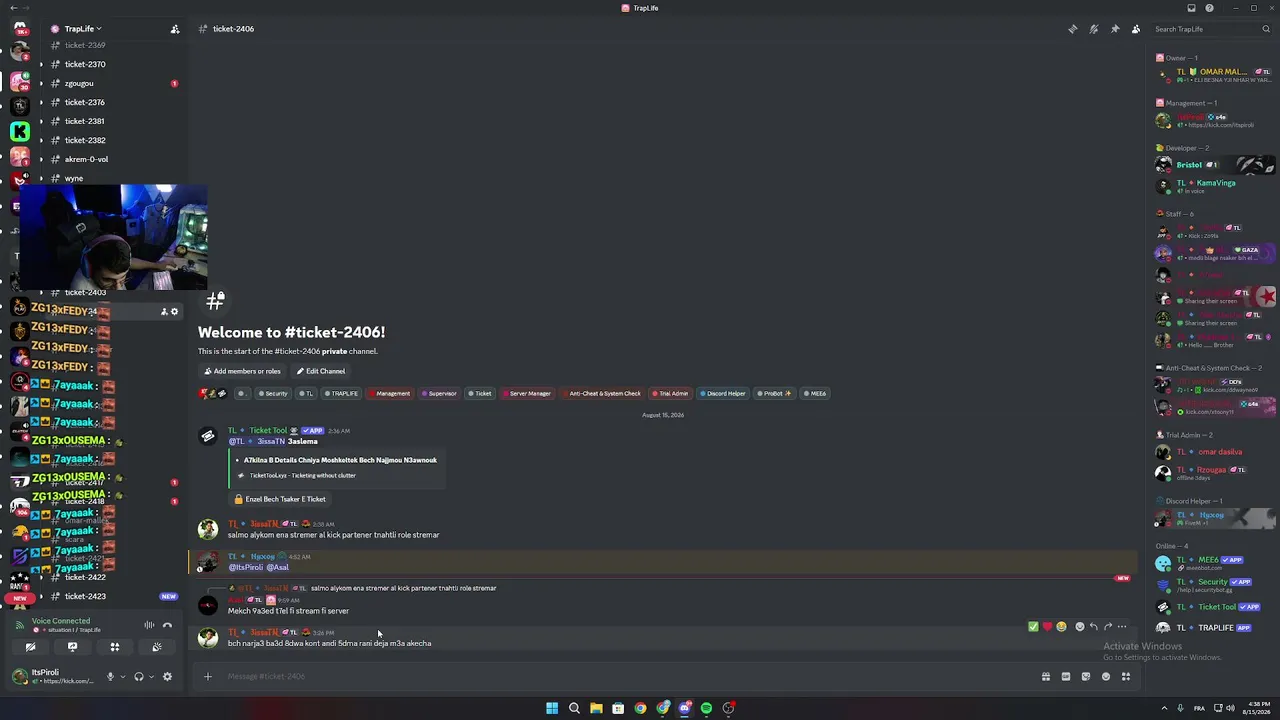1280x720 pixels.
Task: Open the Apps launcher in message bar
Action: click(x=1126, y=676)
